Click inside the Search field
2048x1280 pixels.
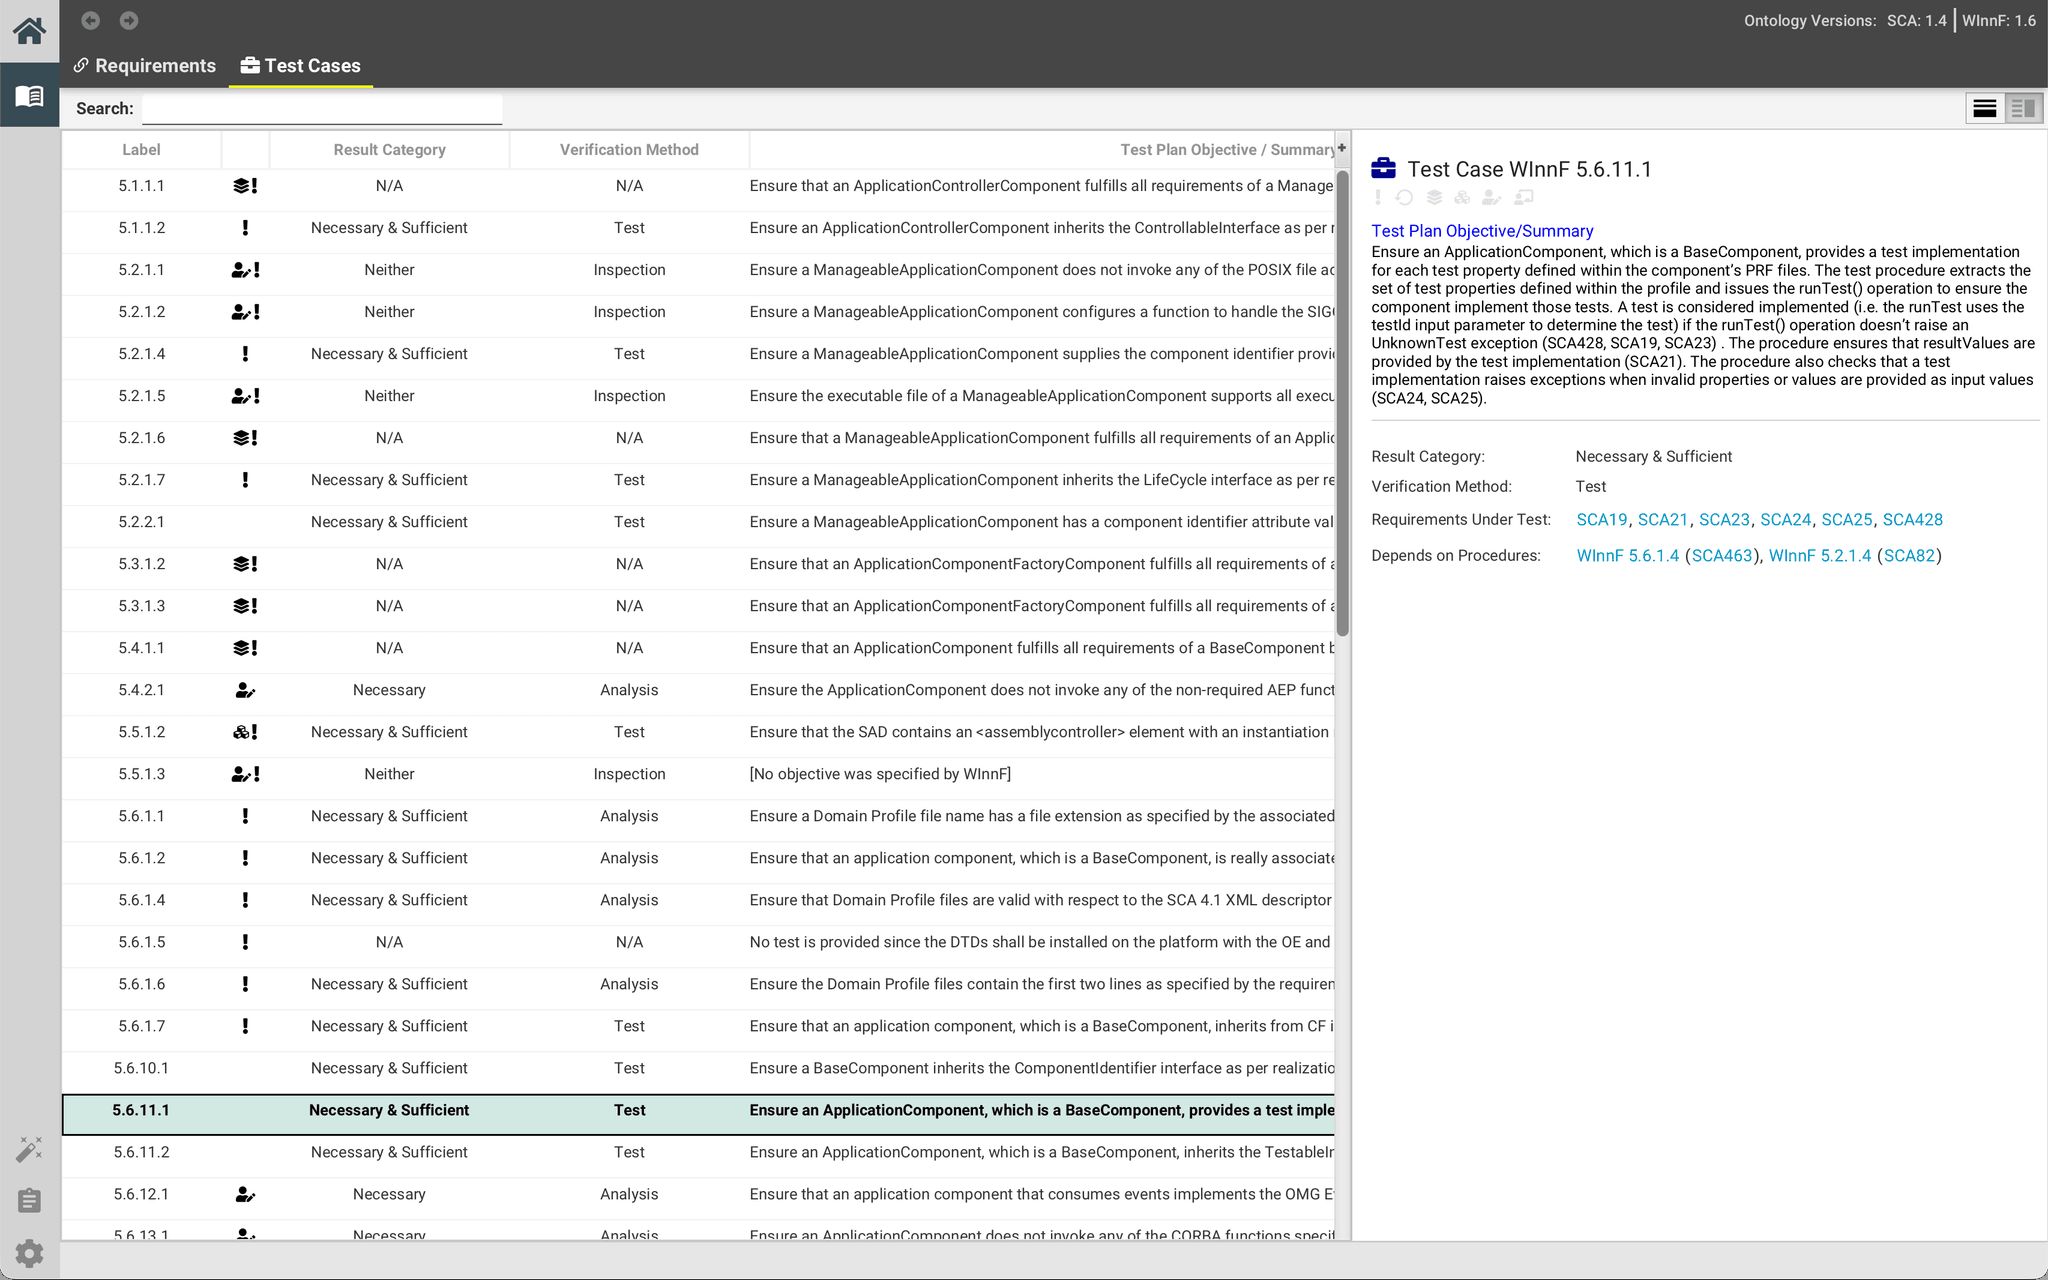(x=321, y=108)
